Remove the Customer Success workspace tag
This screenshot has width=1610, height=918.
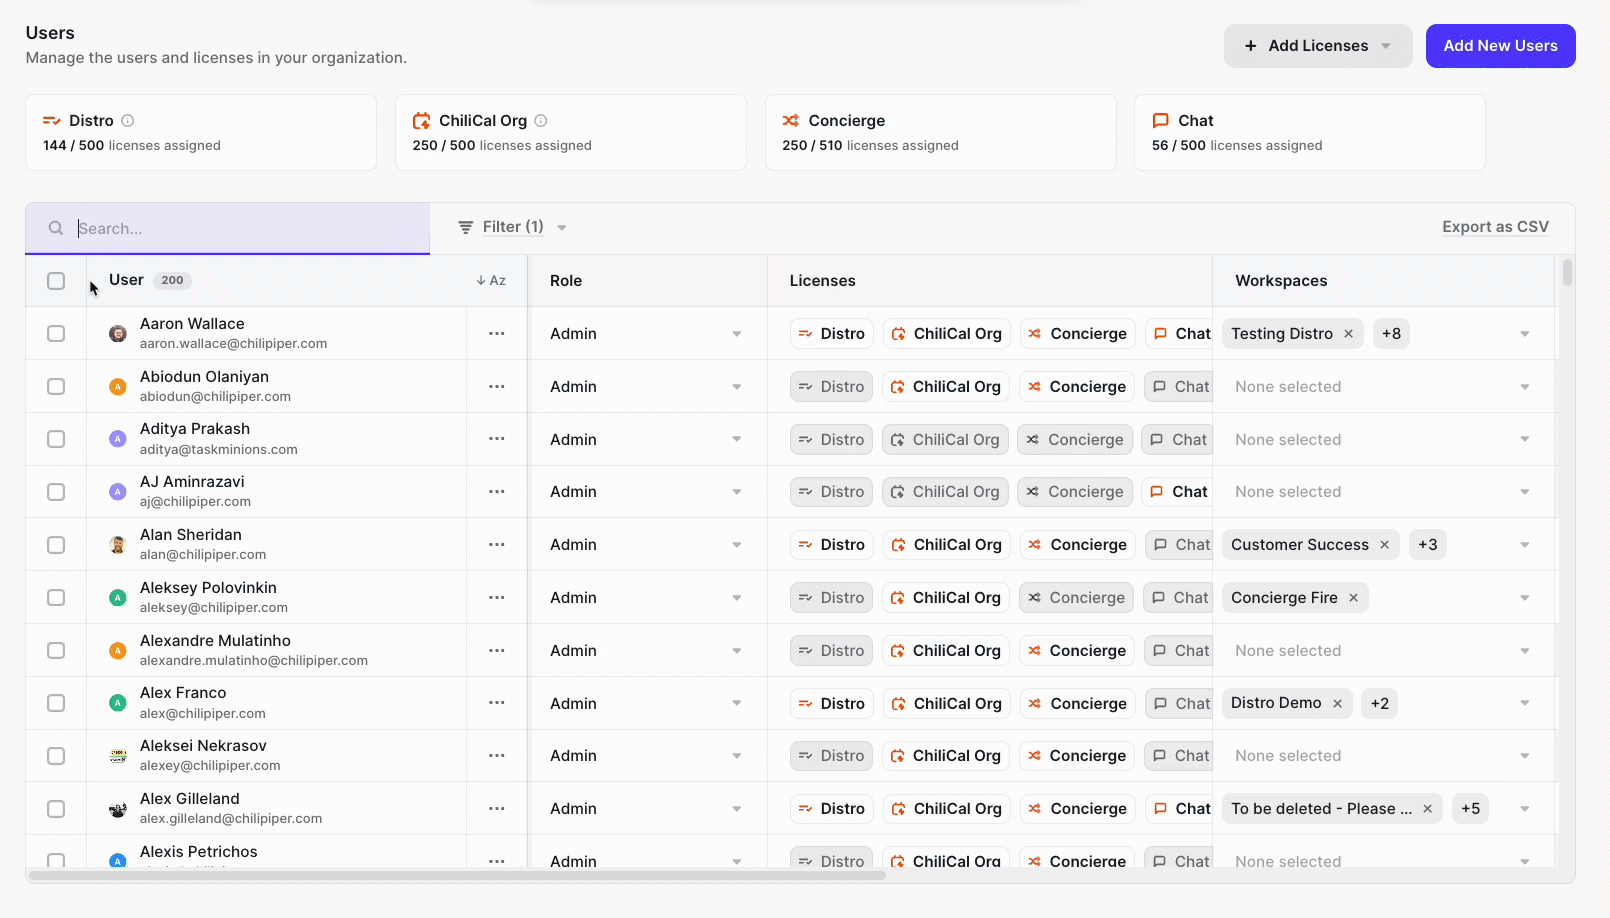click(x=1385, y=545)
